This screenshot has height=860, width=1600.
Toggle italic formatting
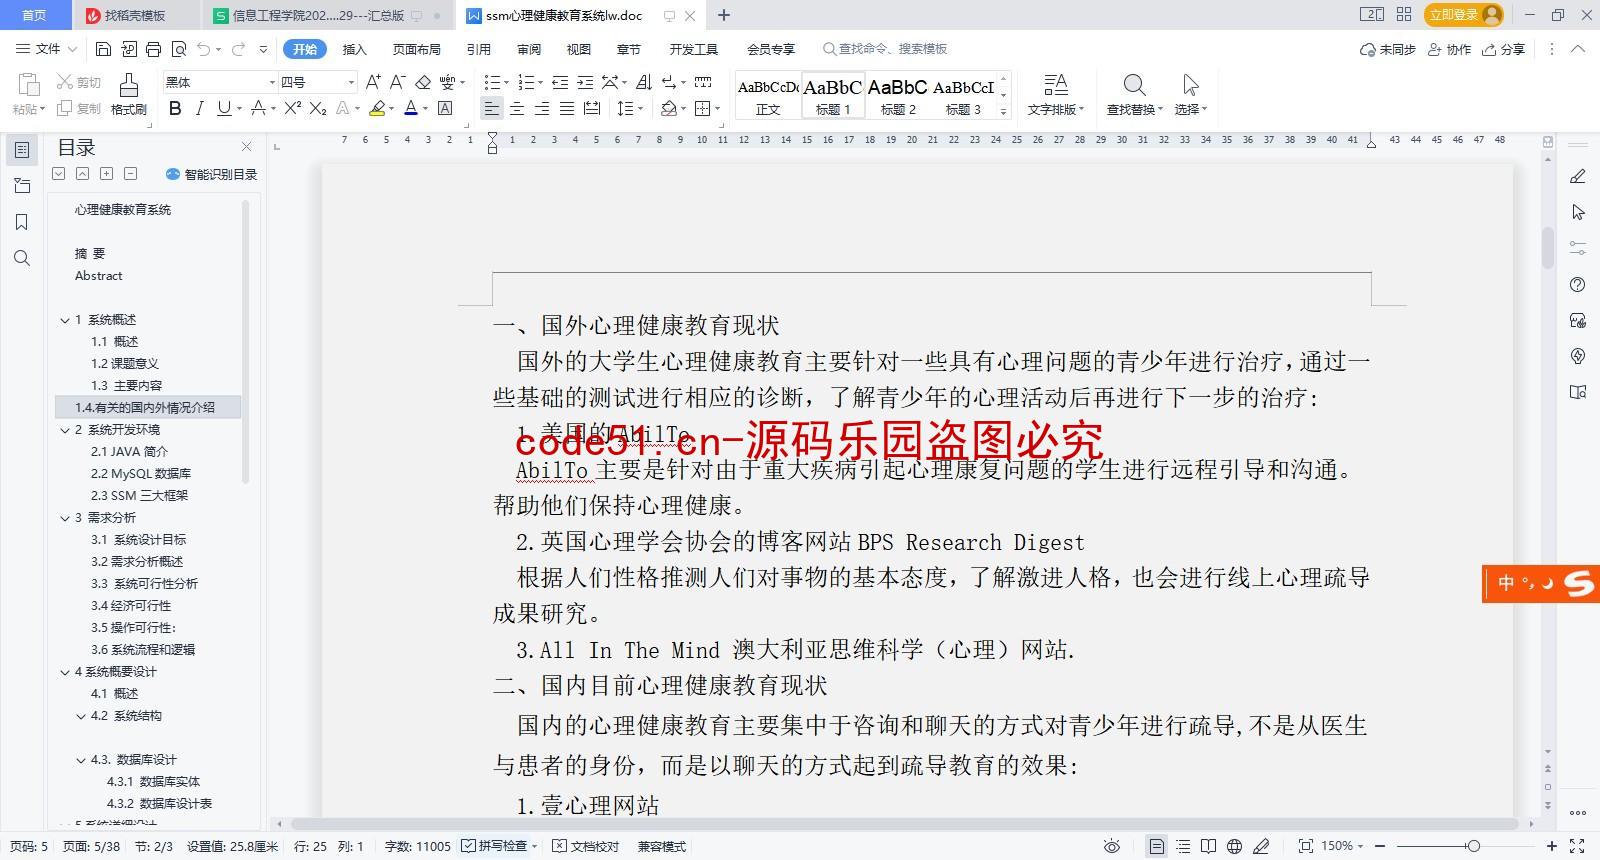(x=199, y=108)
